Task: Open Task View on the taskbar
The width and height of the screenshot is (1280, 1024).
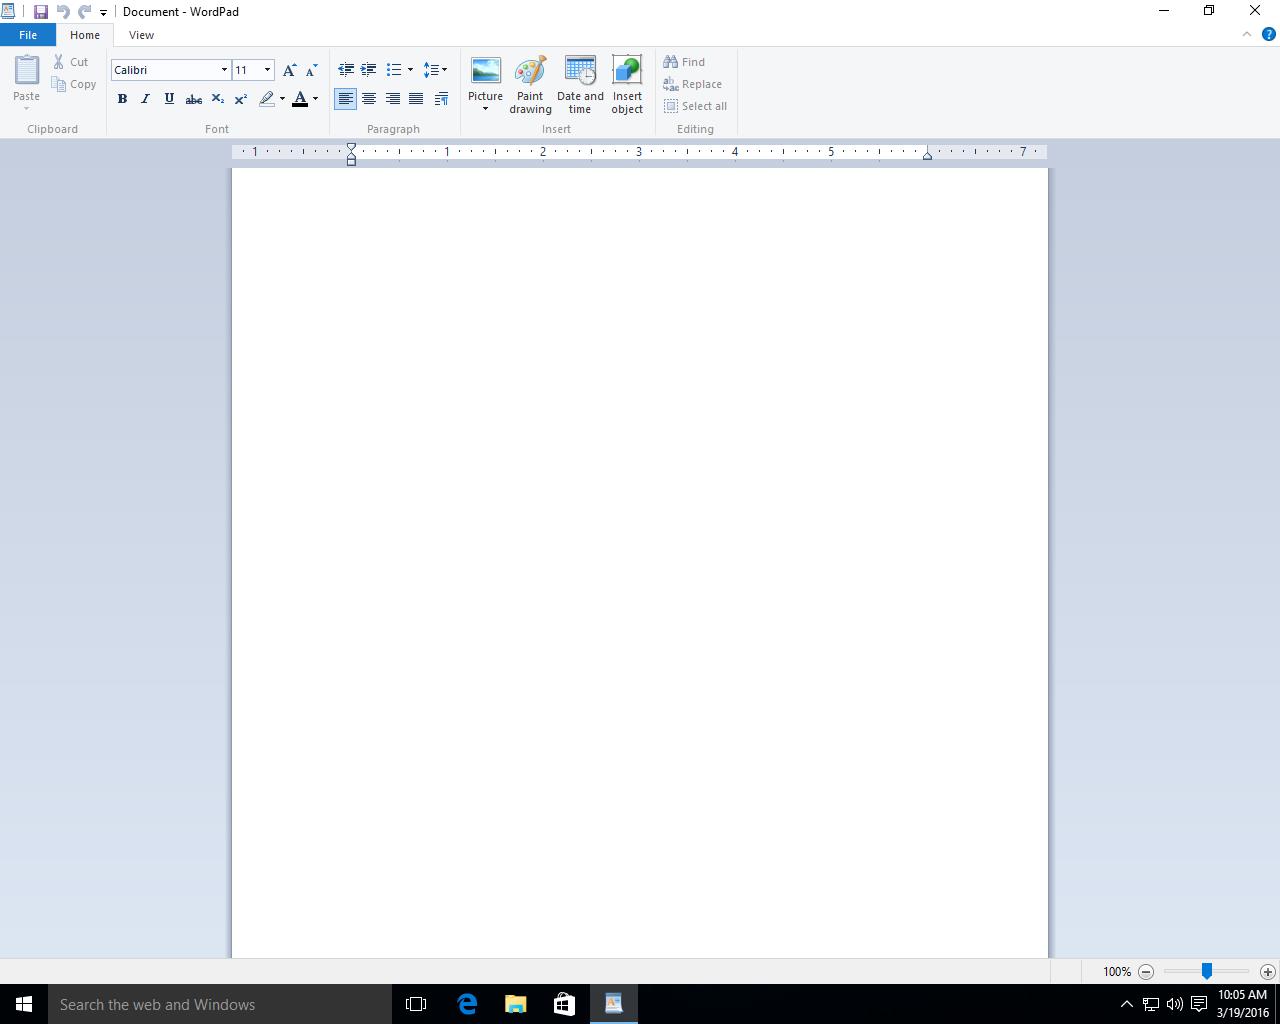Action: (x=416, y=1004)
